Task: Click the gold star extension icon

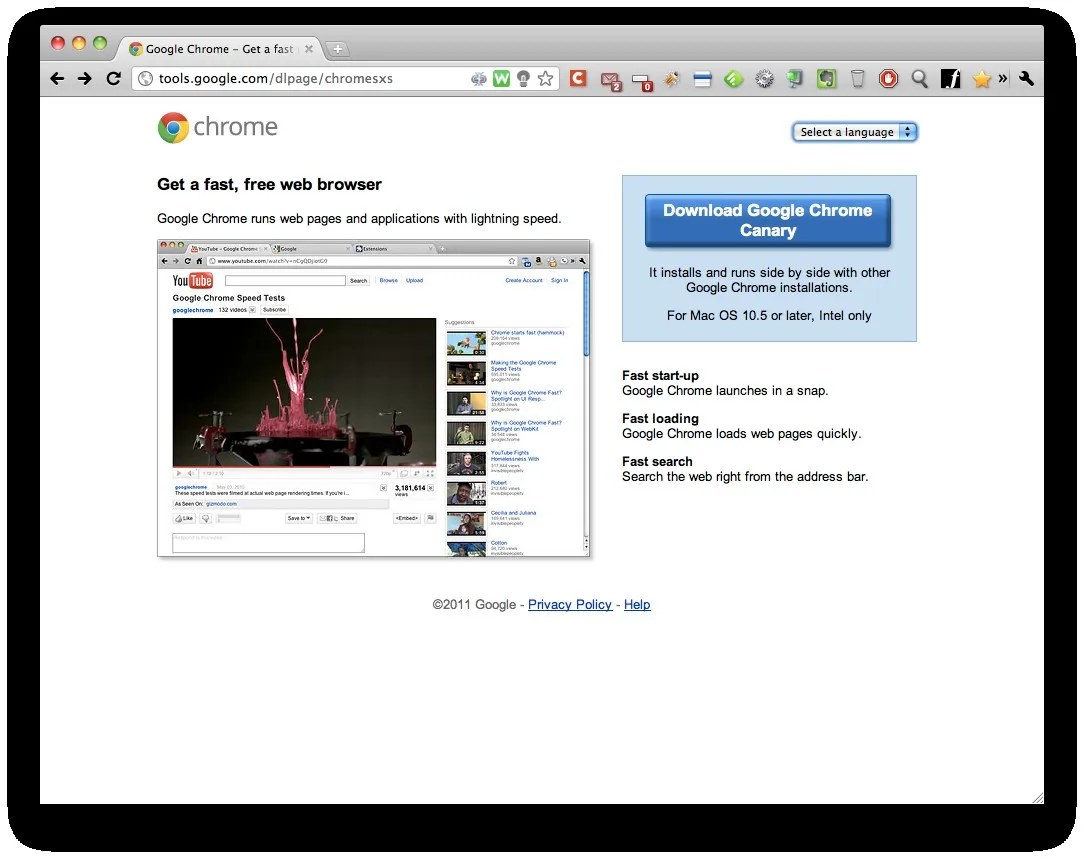Action: [981, 79]
